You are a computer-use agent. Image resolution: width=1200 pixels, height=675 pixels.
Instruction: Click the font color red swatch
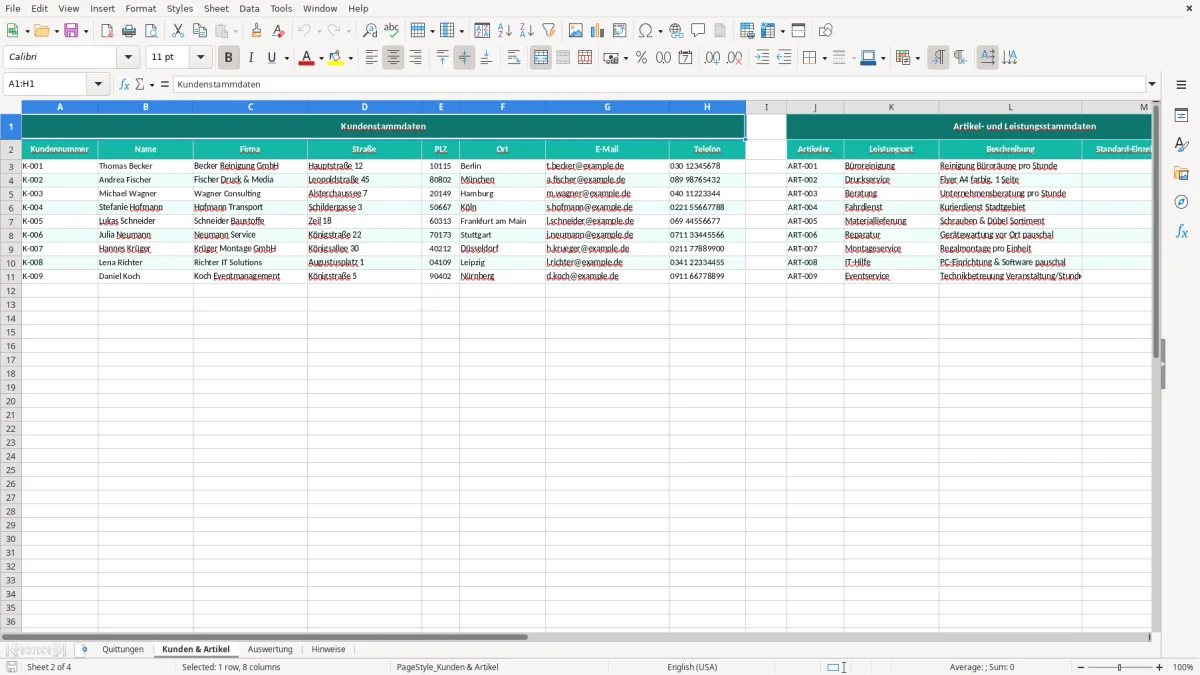[306, 58]
